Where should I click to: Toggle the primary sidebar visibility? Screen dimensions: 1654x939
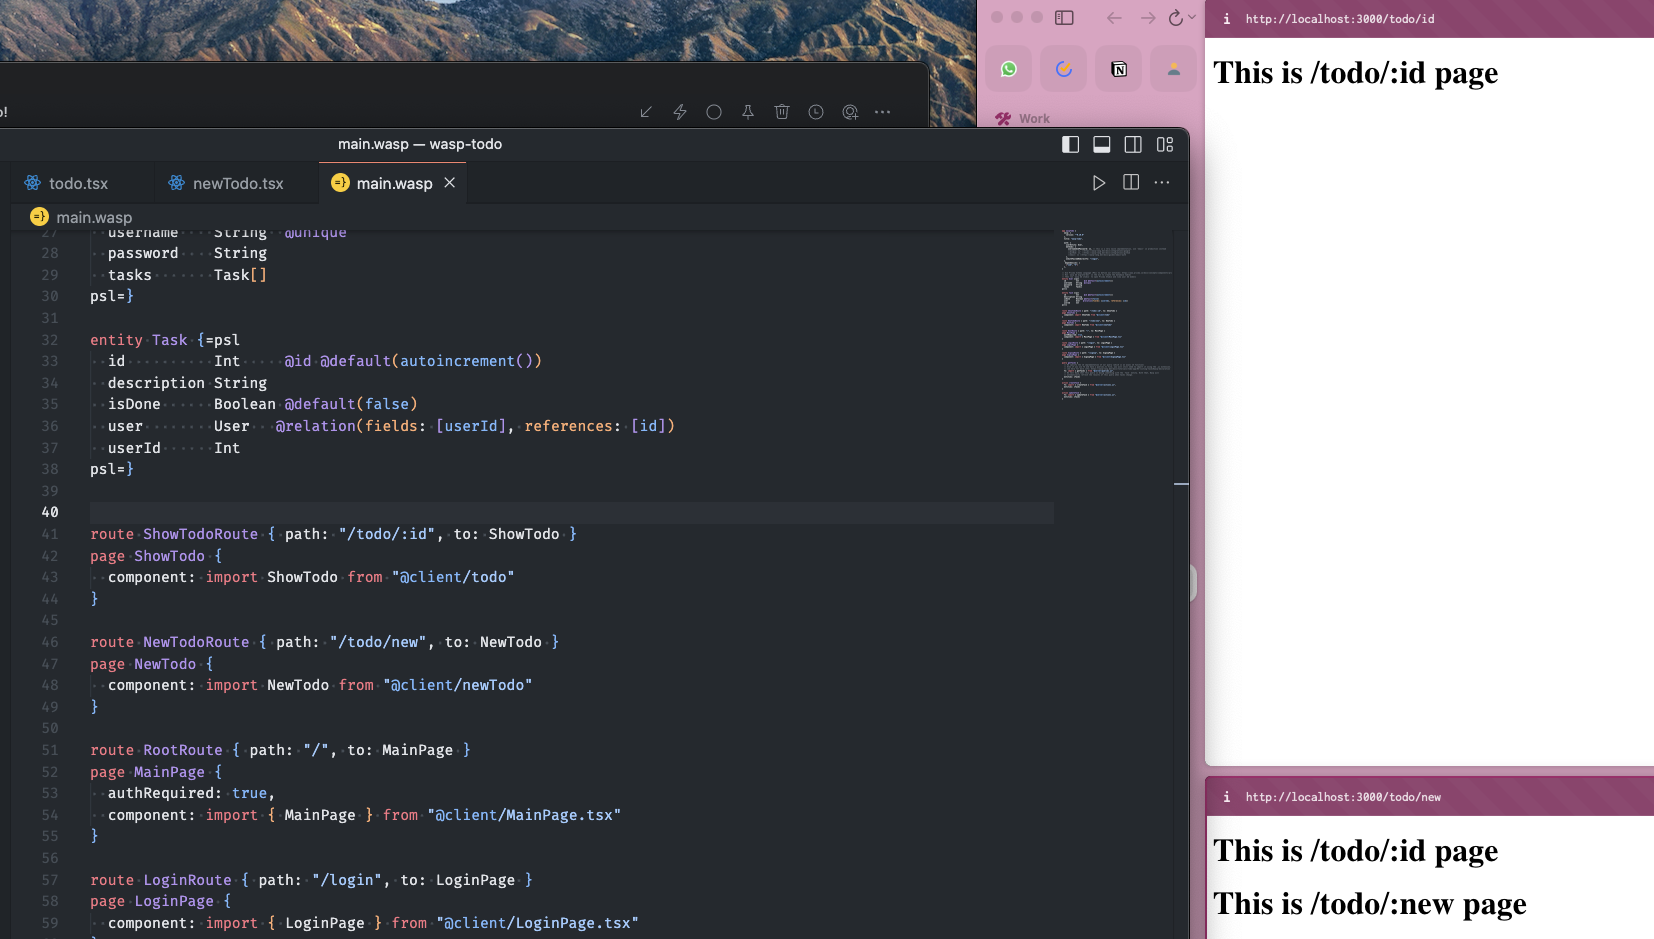1070,144
